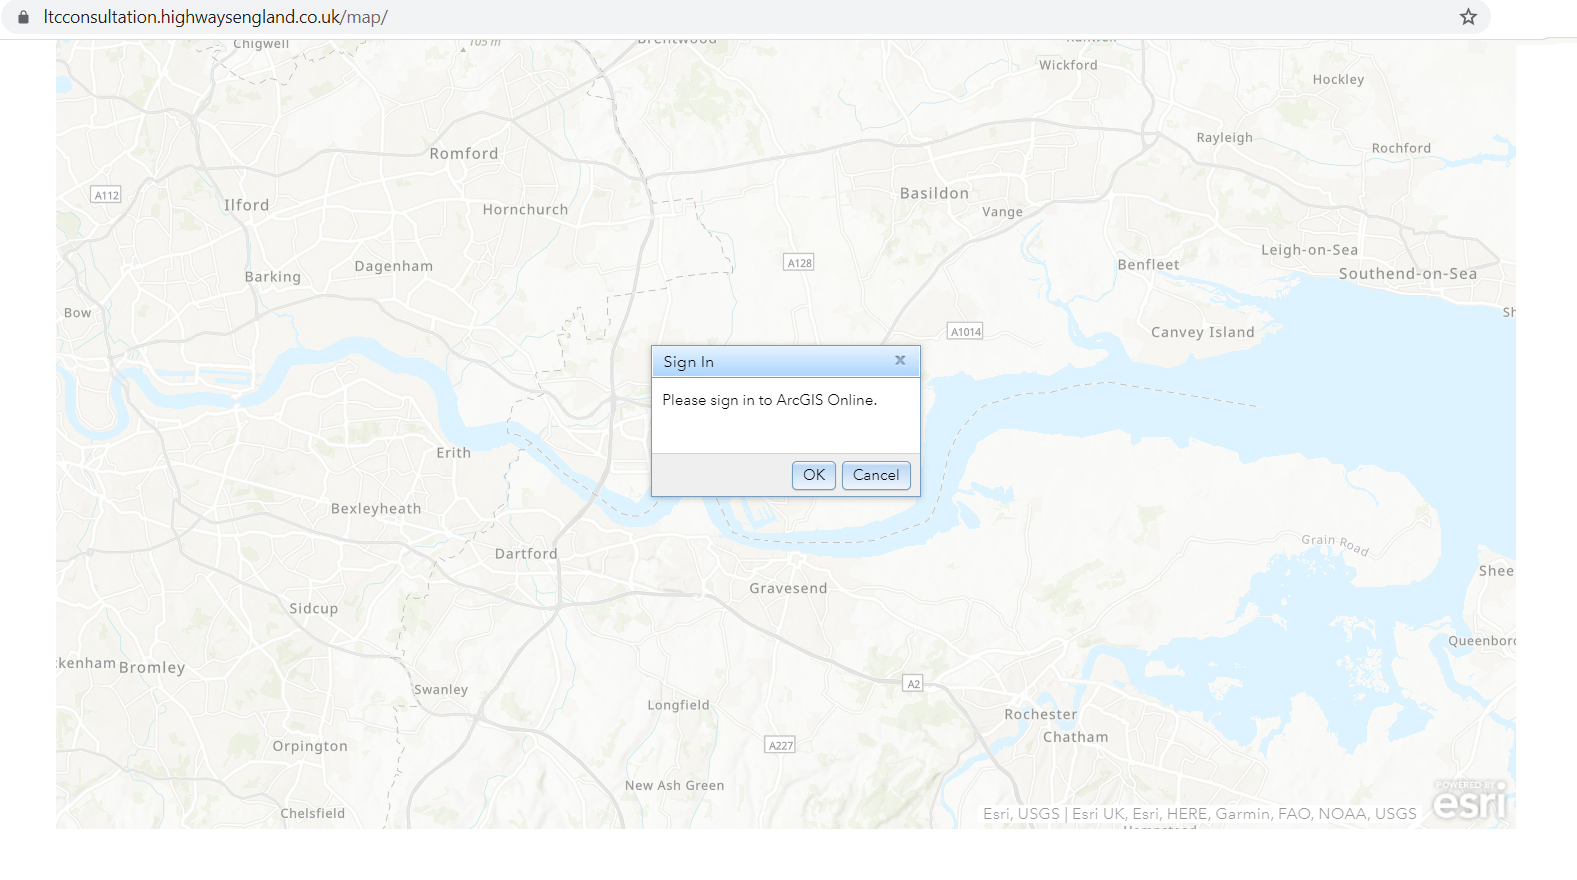Image resolution: width=1577 pixels, height=880 pixels.
Task: Click the Barking map label
Action: click(x=272, y=277)
